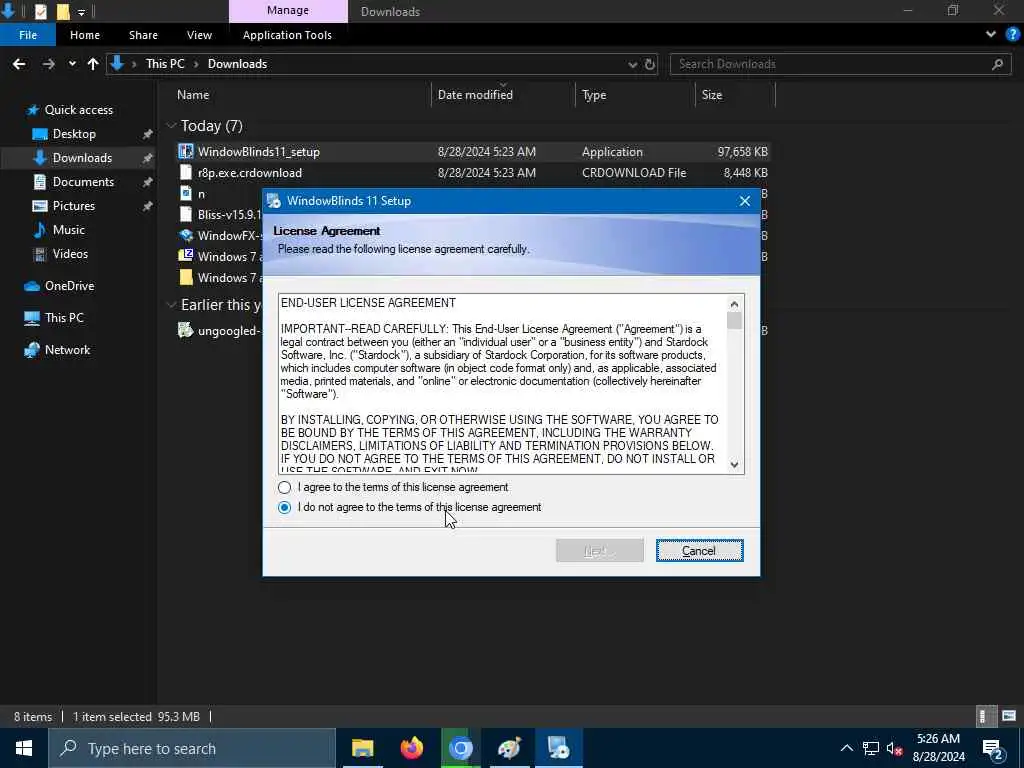This screenshot has width=1024, height=768.
Task: Open Pictures in sidebar
Action: 74,206
